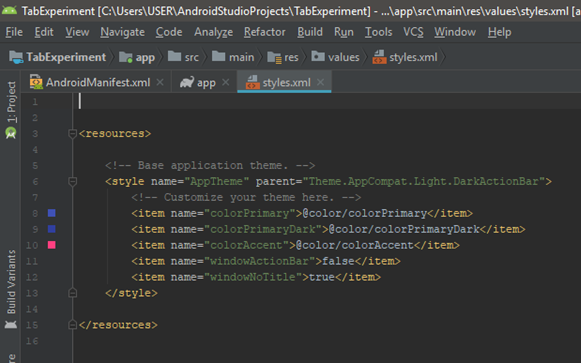Open the Window menu
581x363 pixels.
455,32
